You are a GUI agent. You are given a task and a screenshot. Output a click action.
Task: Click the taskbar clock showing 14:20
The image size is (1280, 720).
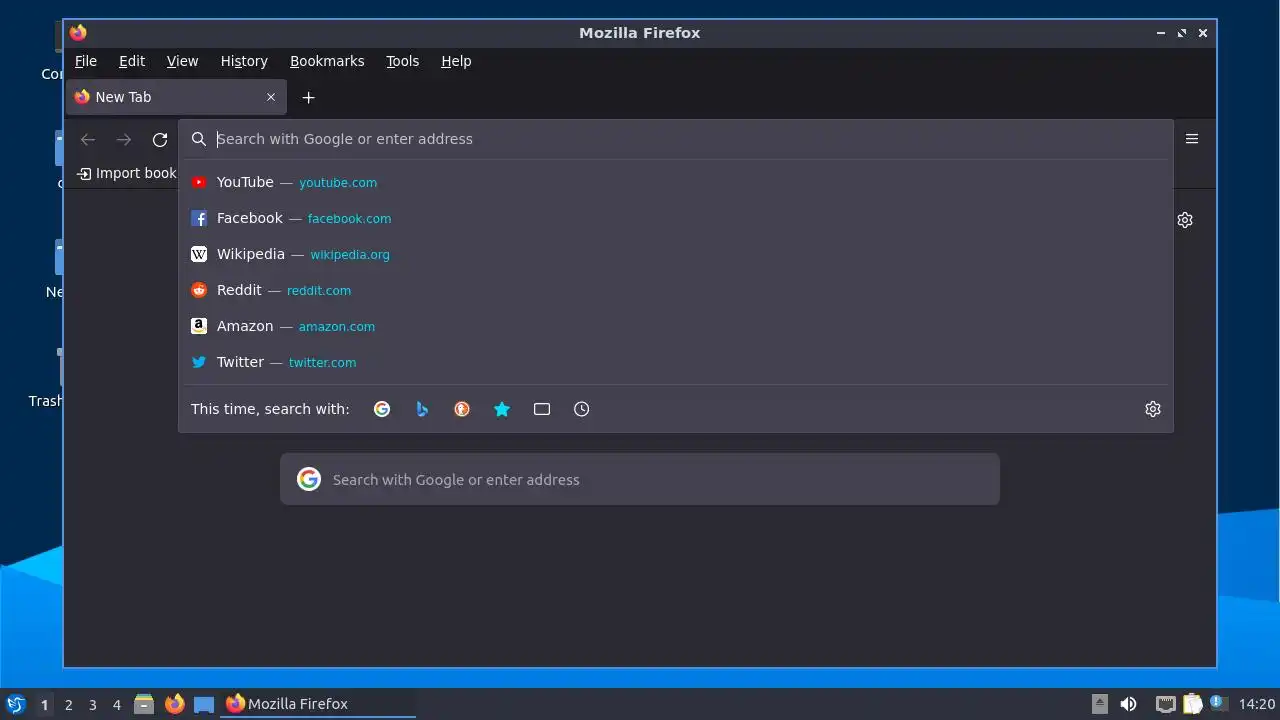1257,704
